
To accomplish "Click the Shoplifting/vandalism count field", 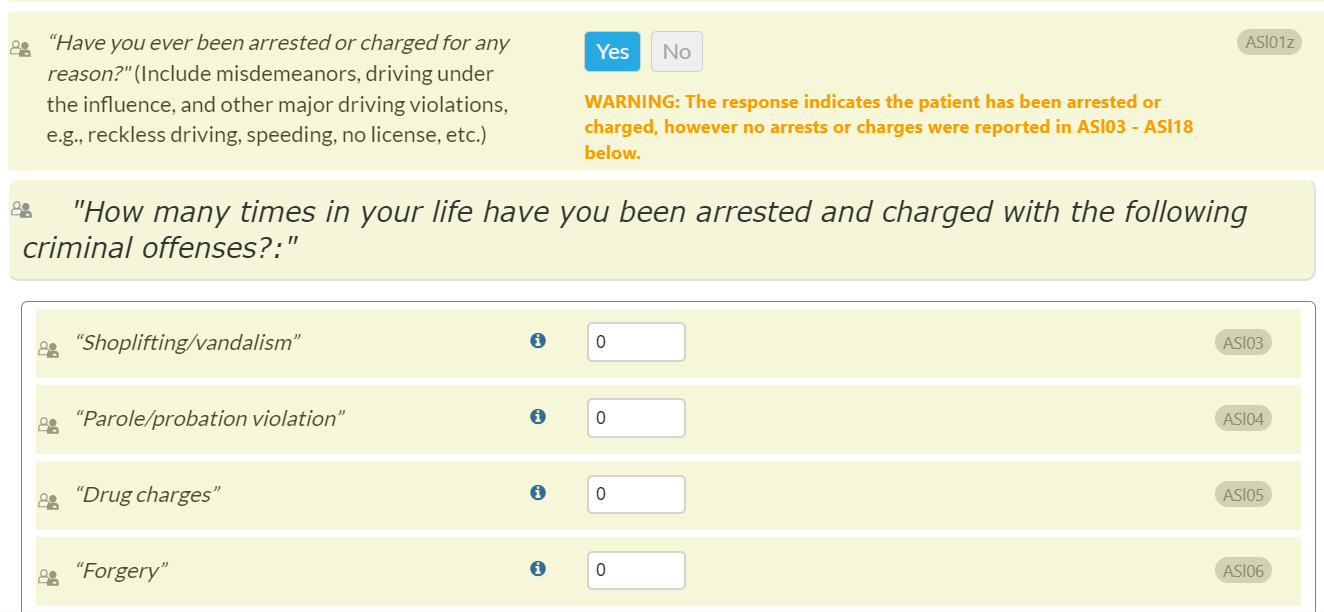I will [636, 342].
